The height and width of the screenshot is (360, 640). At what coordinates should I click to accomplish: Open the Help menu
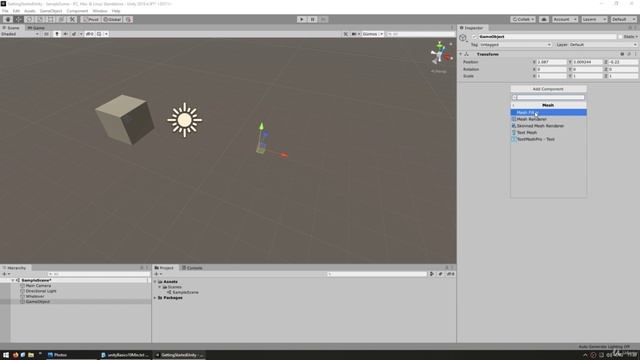coord(116,11)
